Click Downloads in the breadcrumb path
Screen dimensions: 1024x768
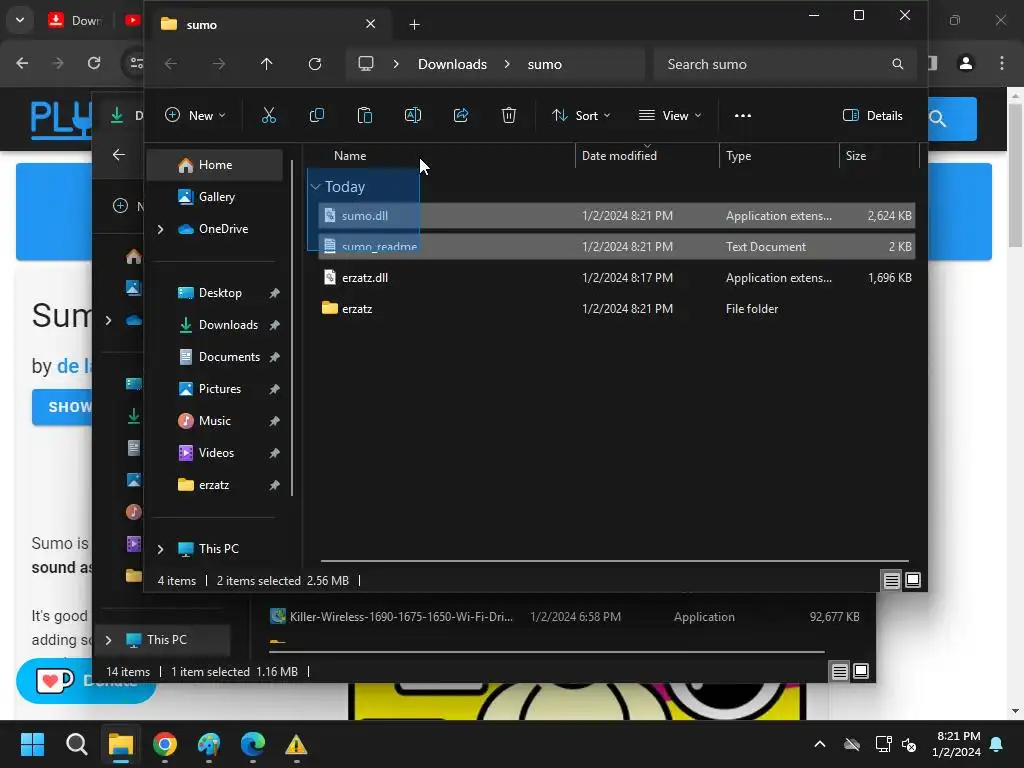point(452,64)
